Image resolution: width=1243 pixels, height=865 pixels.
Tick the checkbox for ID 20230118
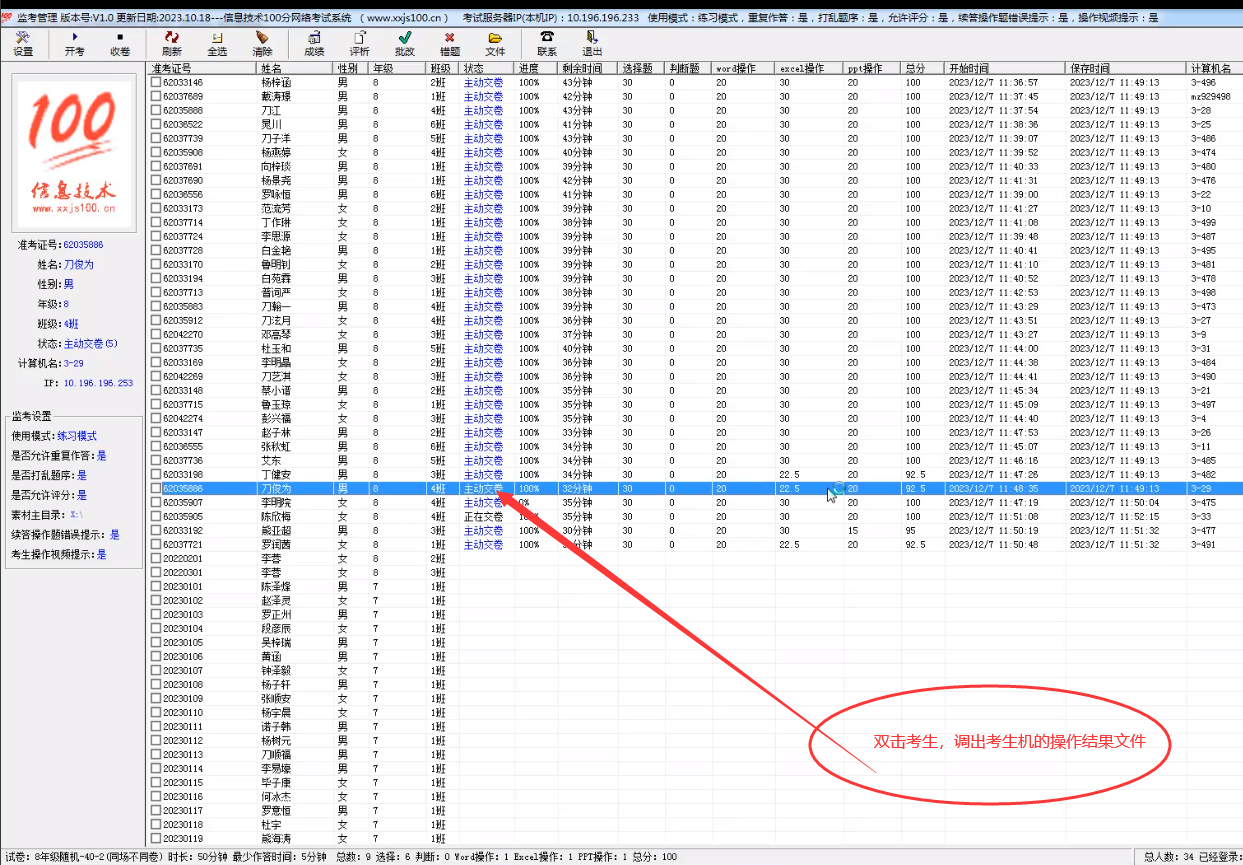click(x=156, y=824)
